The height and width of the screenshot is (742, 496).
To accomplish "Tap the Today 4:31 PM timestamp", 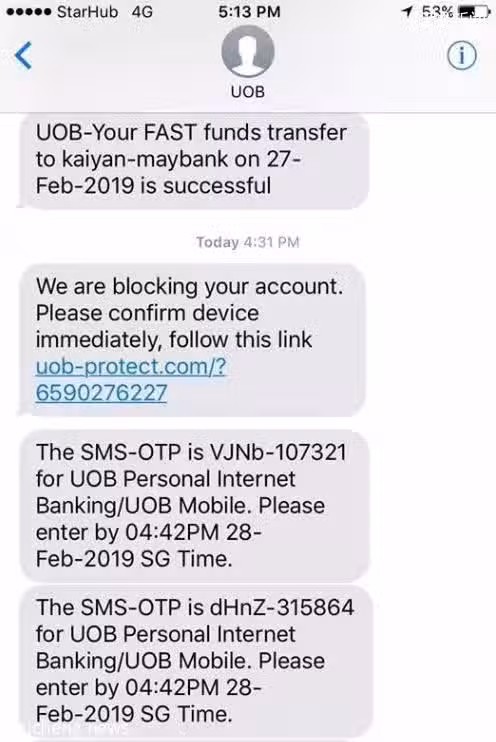I will [248, 242].
